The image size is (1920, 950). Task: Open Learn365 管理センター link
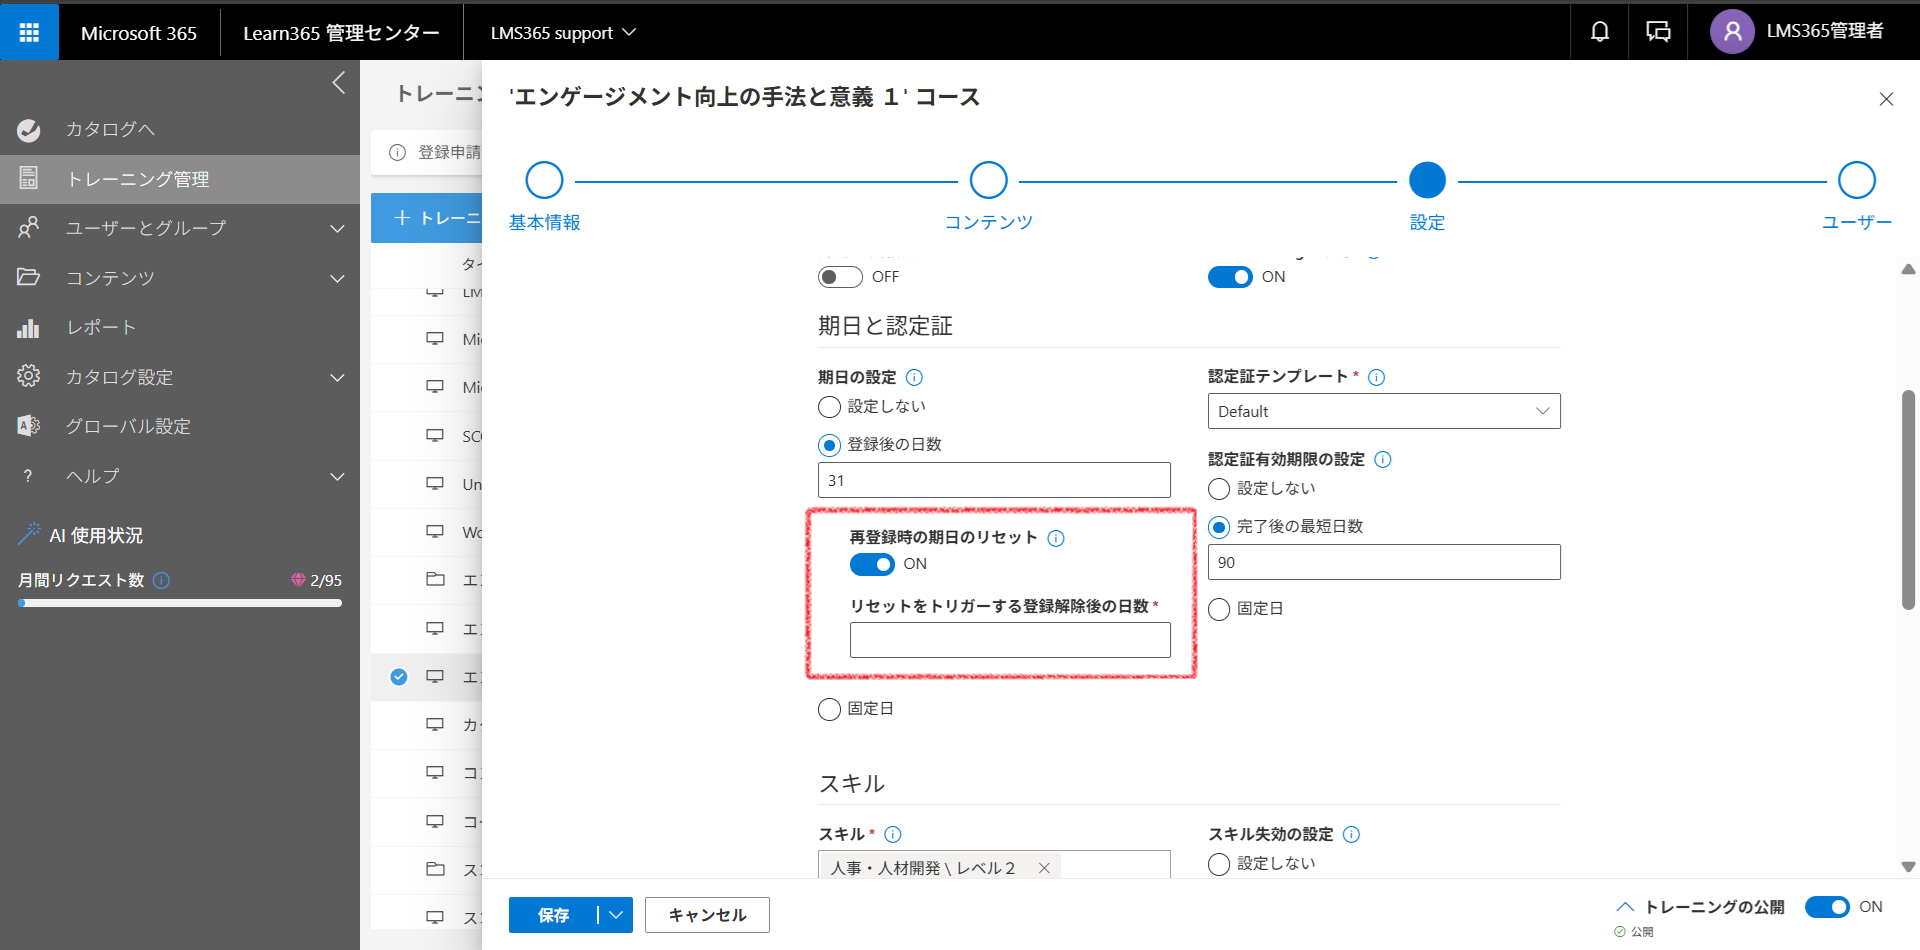coord(341,32)
